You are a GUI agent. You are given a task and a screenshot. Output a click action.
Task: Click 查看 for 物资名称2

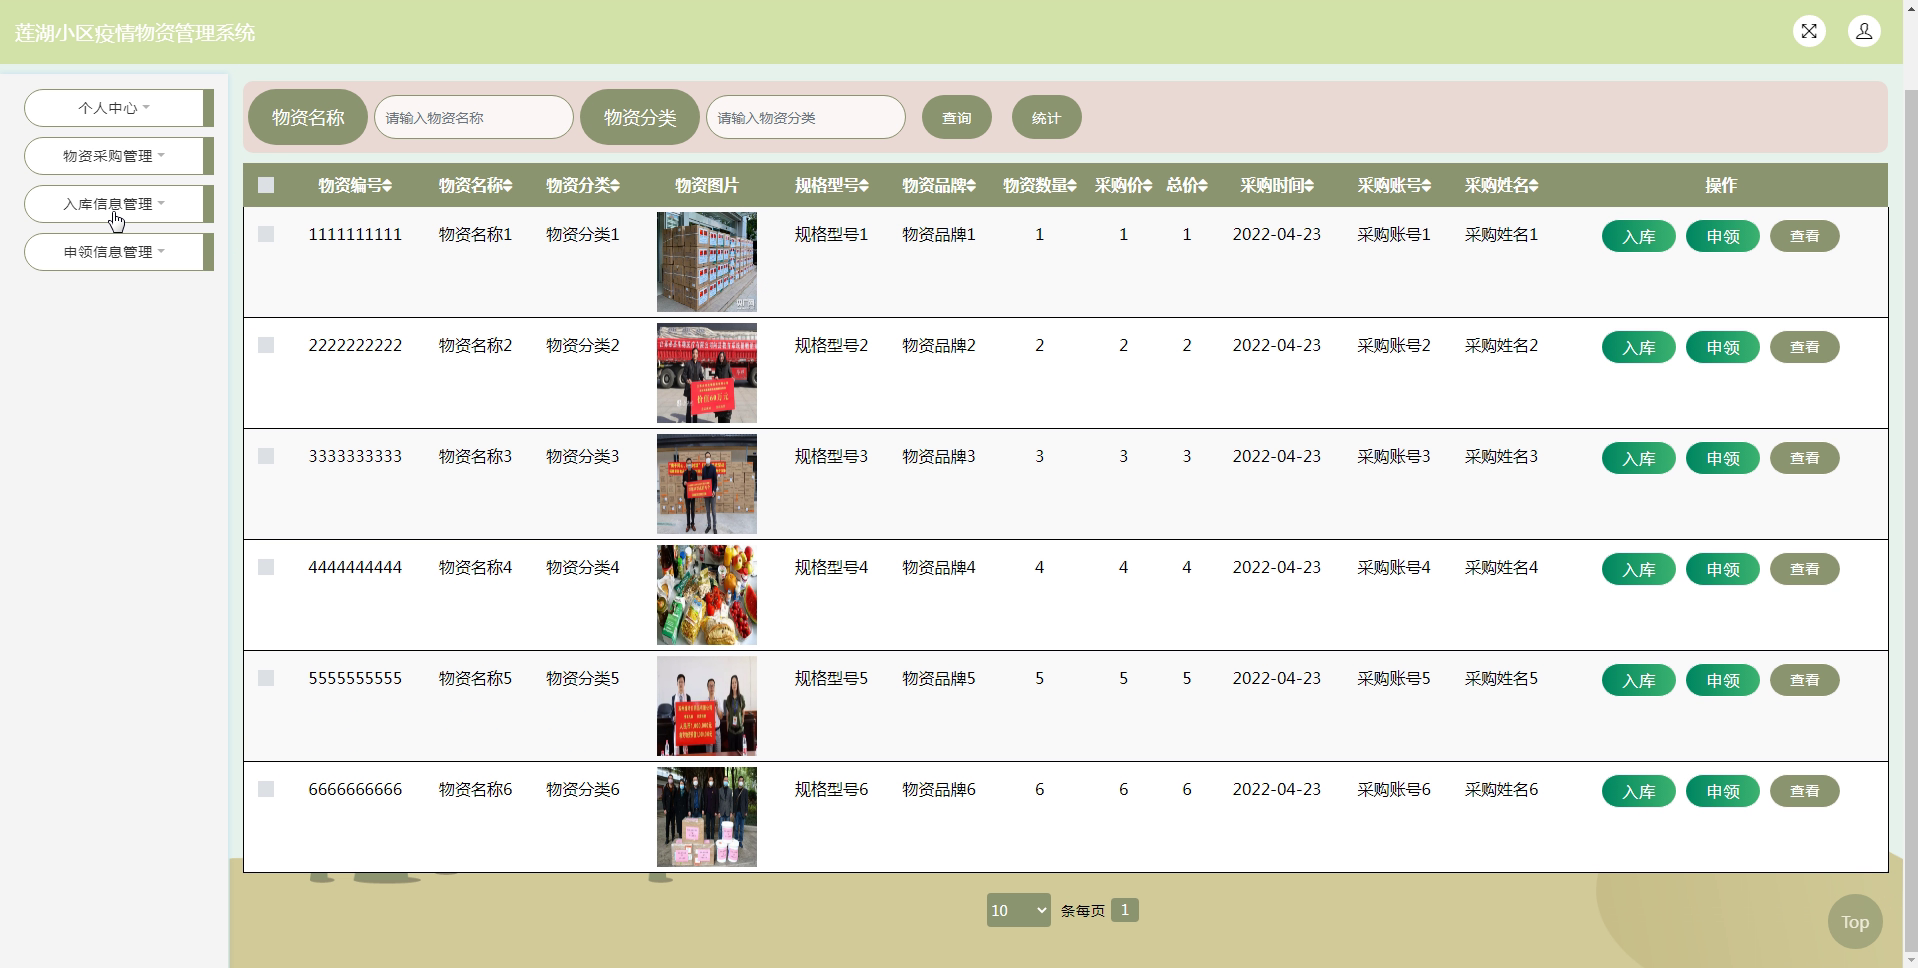click(1804, 347)
